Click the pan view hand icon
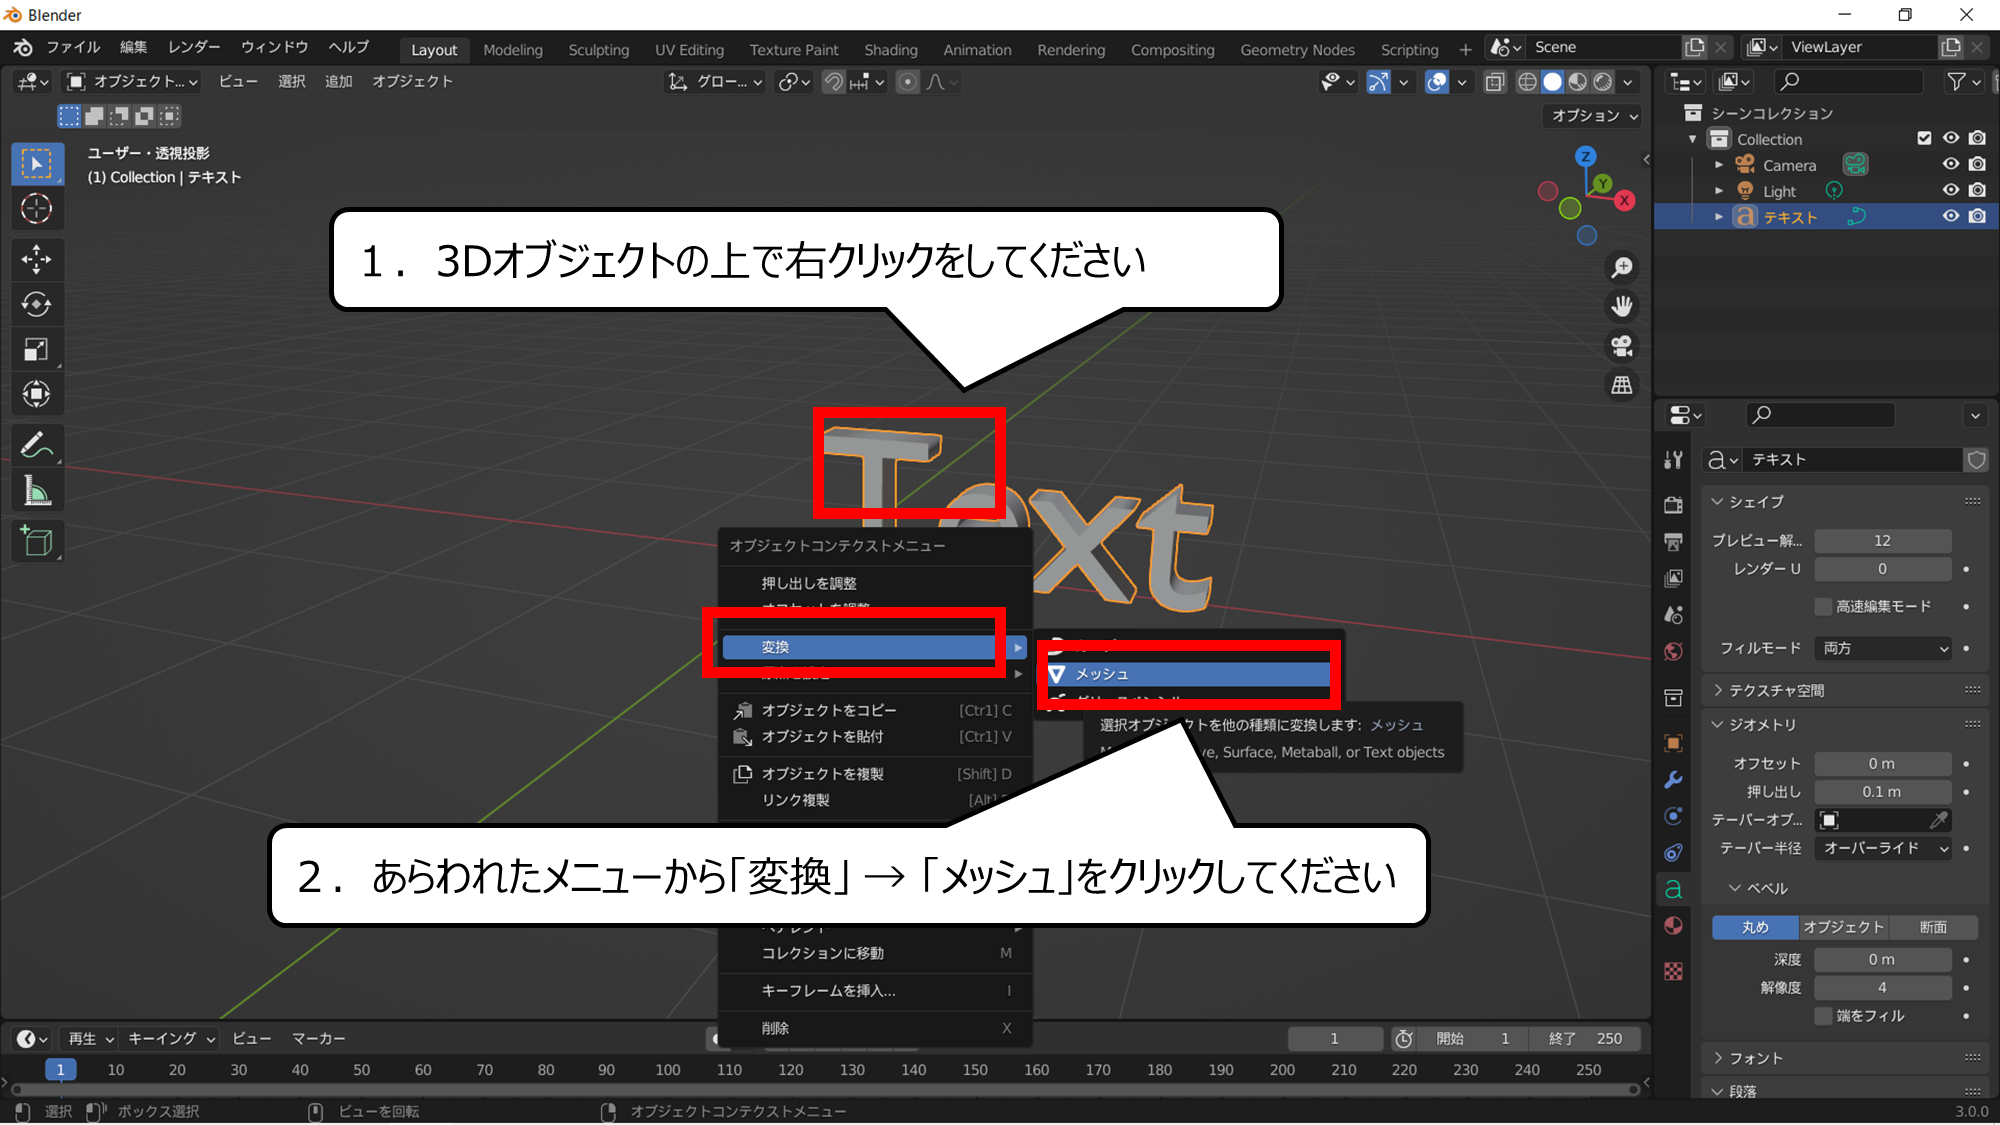The height and width of the screenshot is (1125, 2000). (1621, 306)
